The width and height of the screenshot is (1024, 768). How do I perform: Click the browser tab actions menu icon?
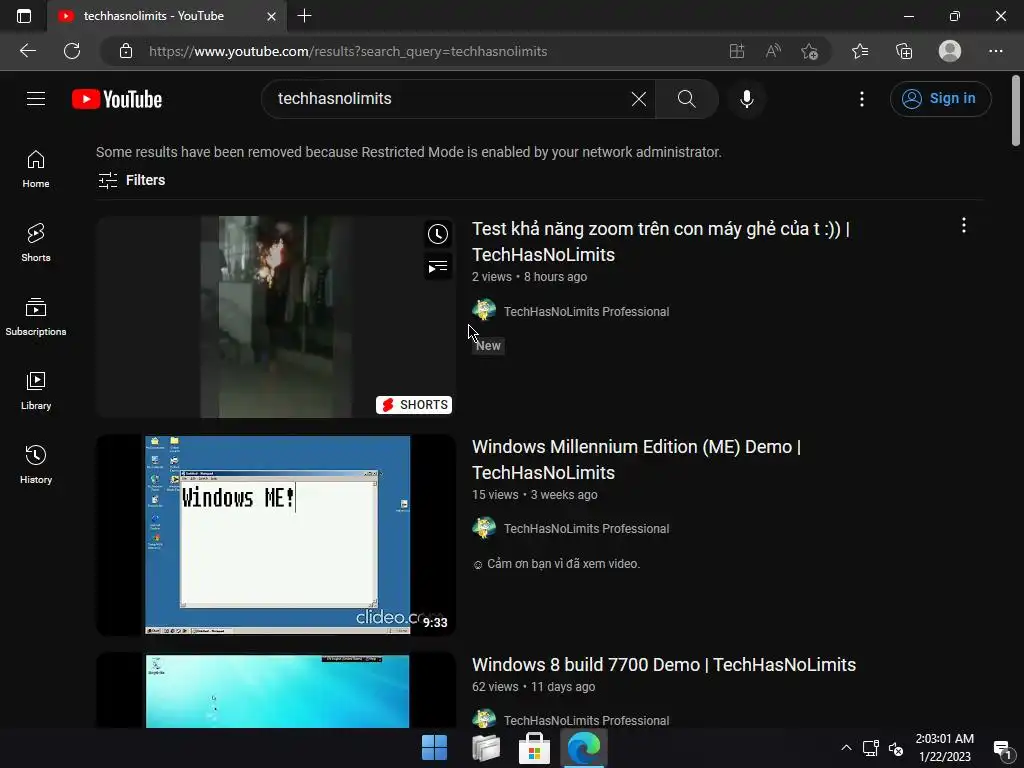24,16
